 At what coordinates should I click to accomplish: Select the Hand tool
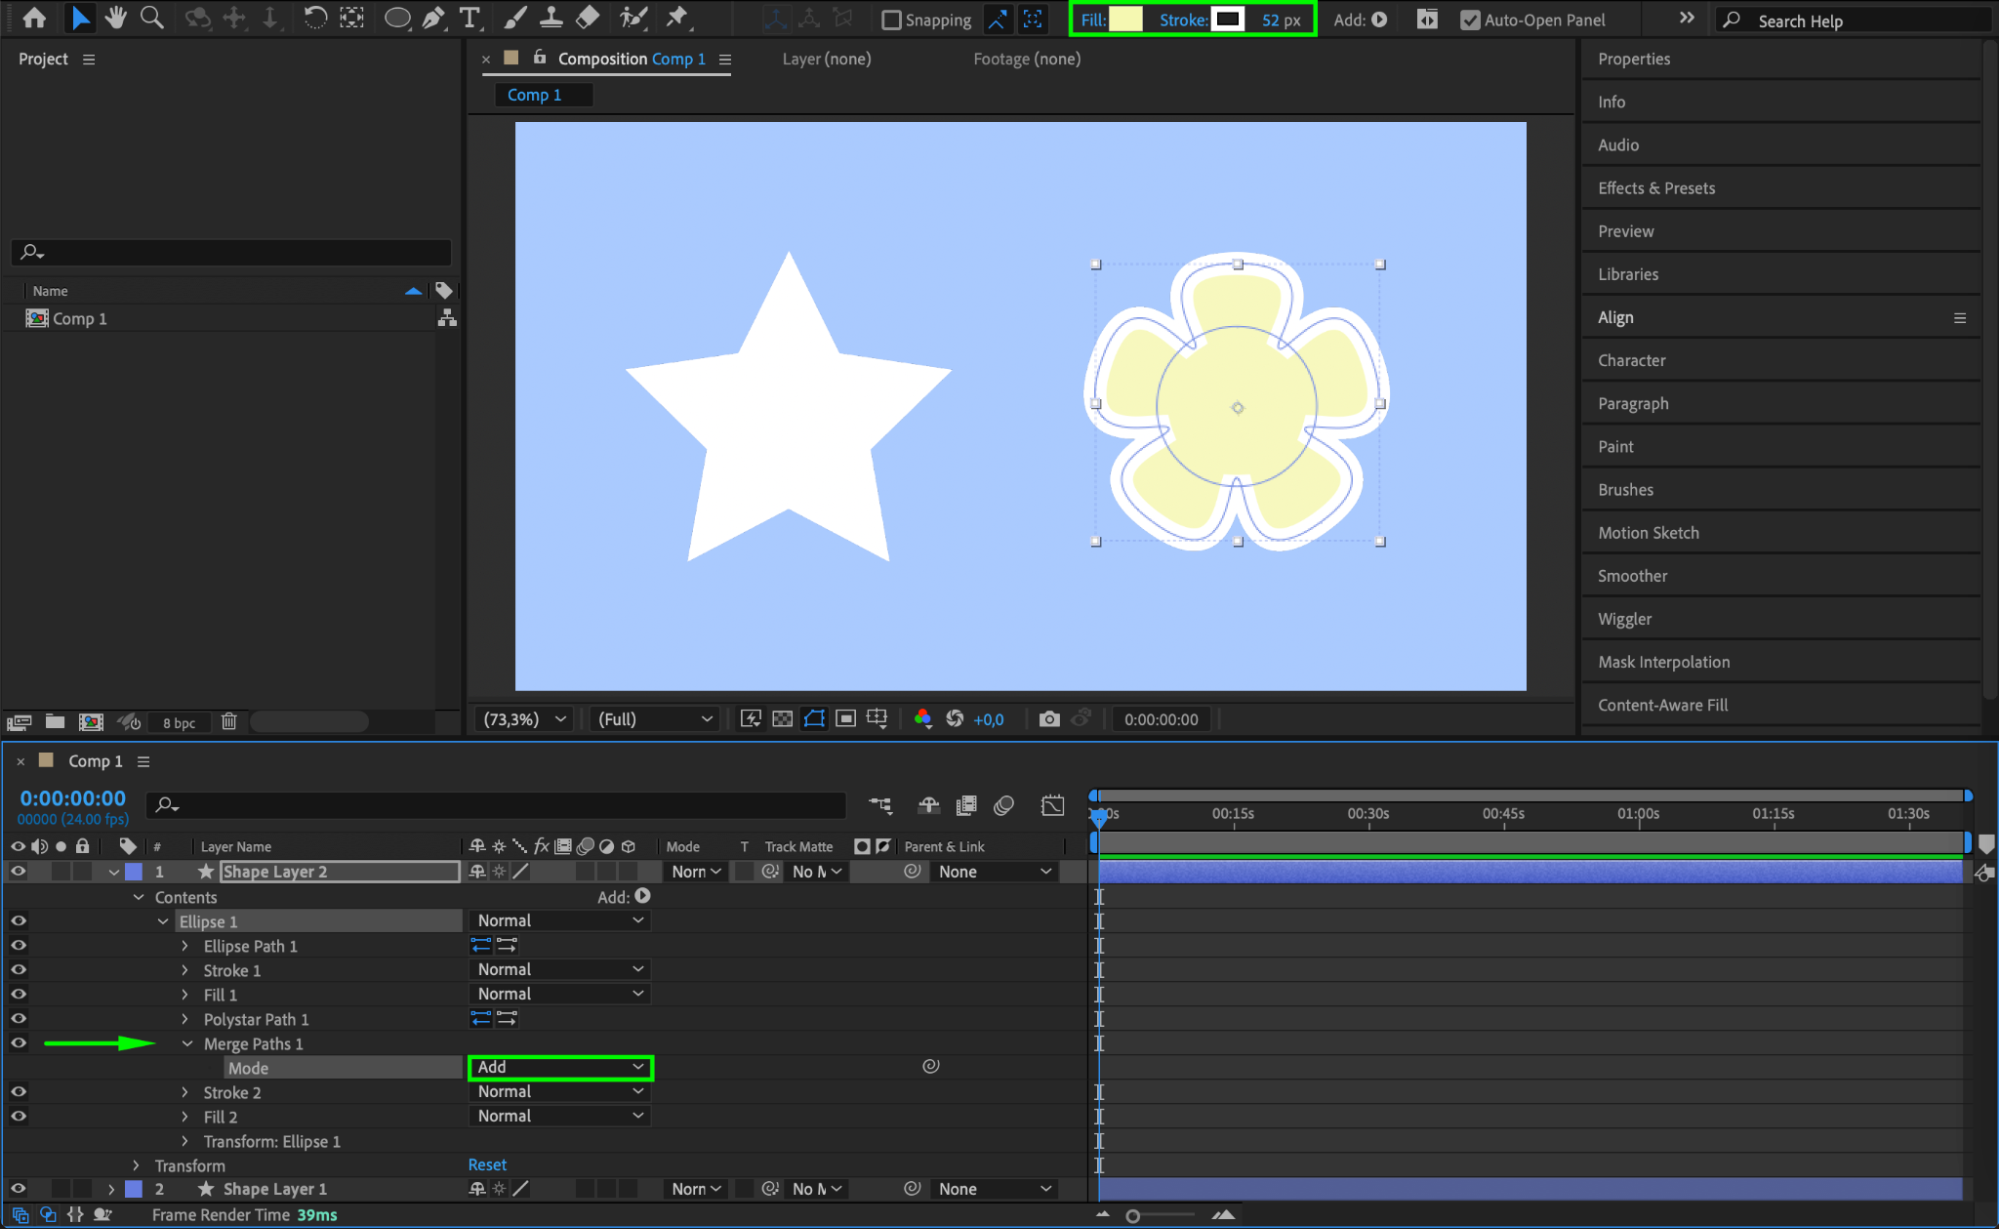[116, 18]
